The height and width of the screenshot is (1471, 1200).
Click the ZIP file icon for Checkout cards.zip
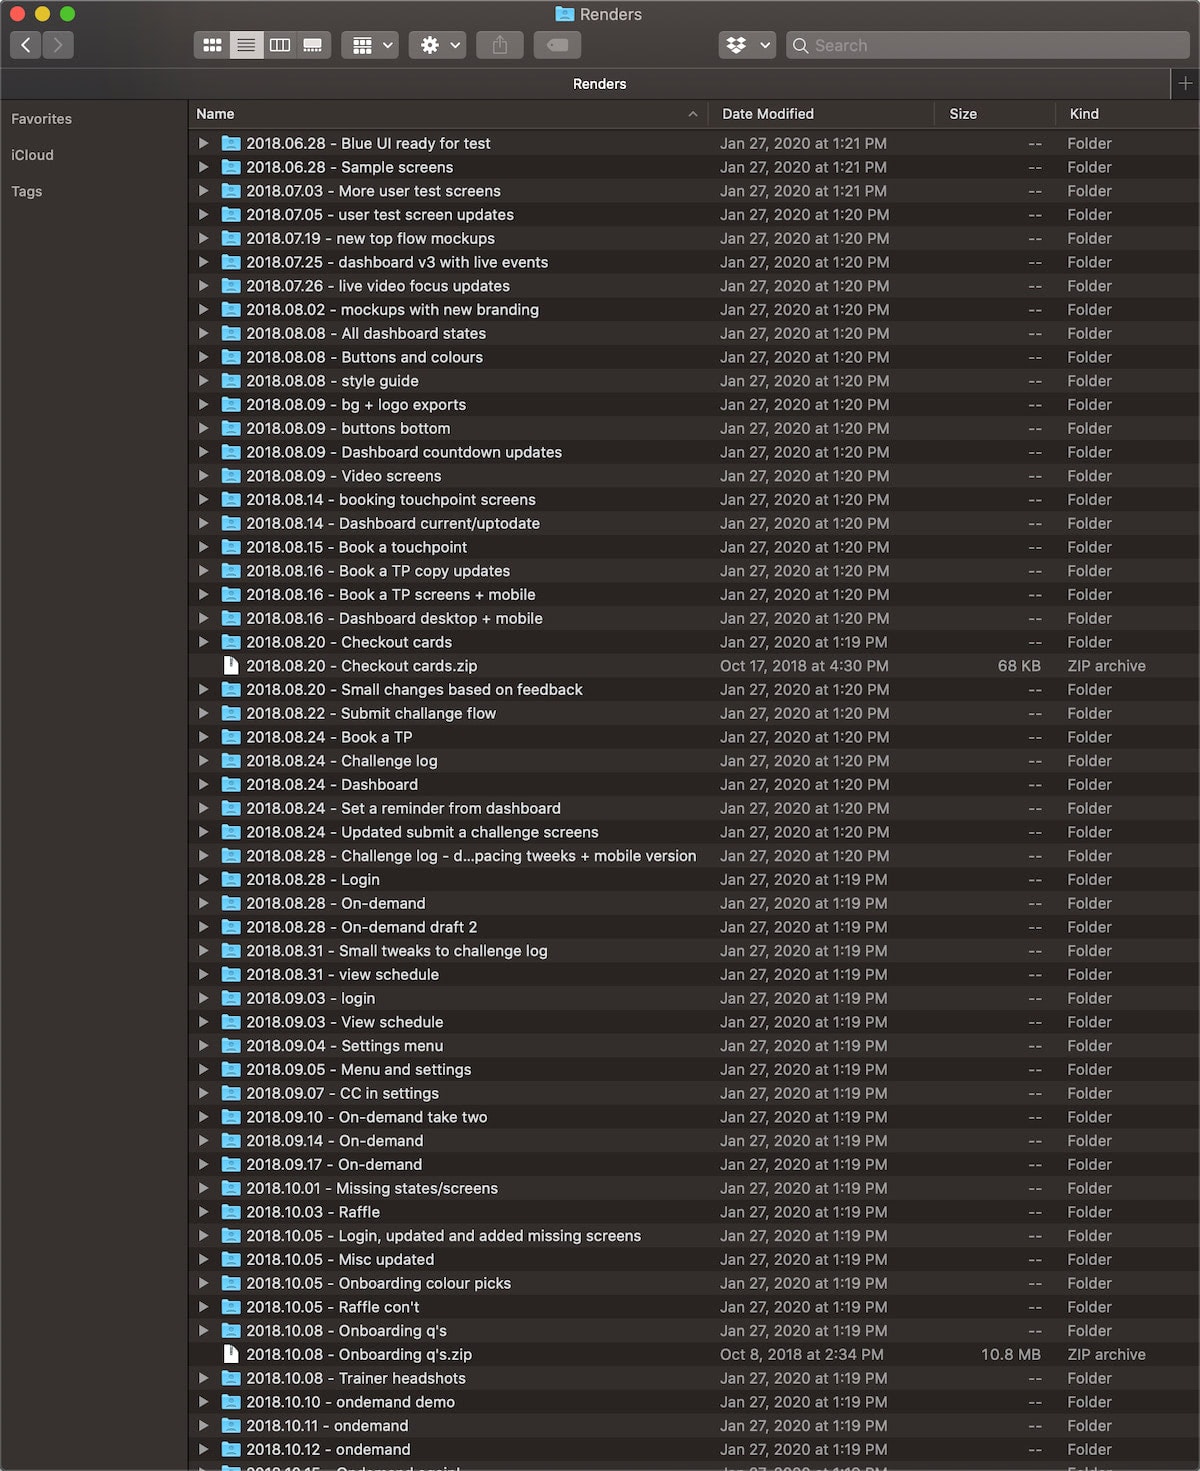231,665
